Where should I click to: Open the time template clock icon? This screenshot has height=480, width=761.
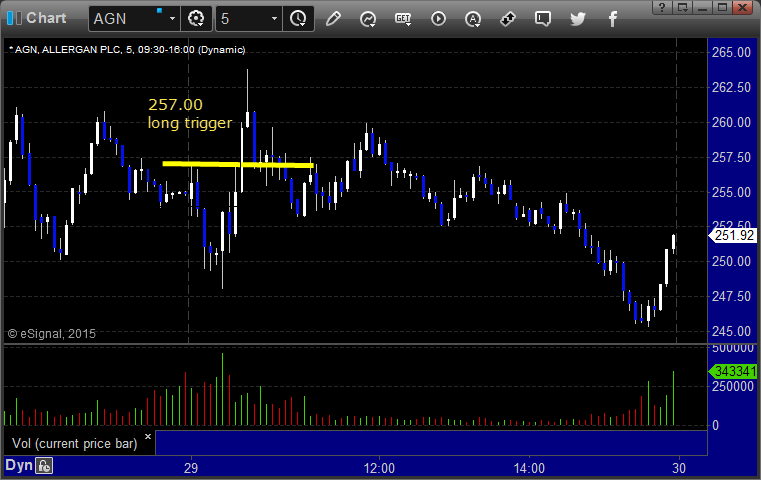298,18
